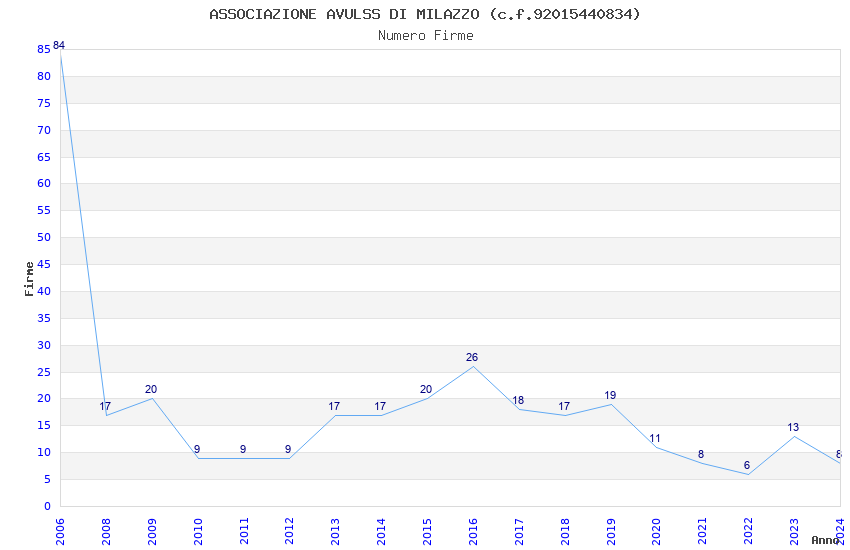
Task: Click the y-axis tick value 65
Action: click(x=44, y=157)
